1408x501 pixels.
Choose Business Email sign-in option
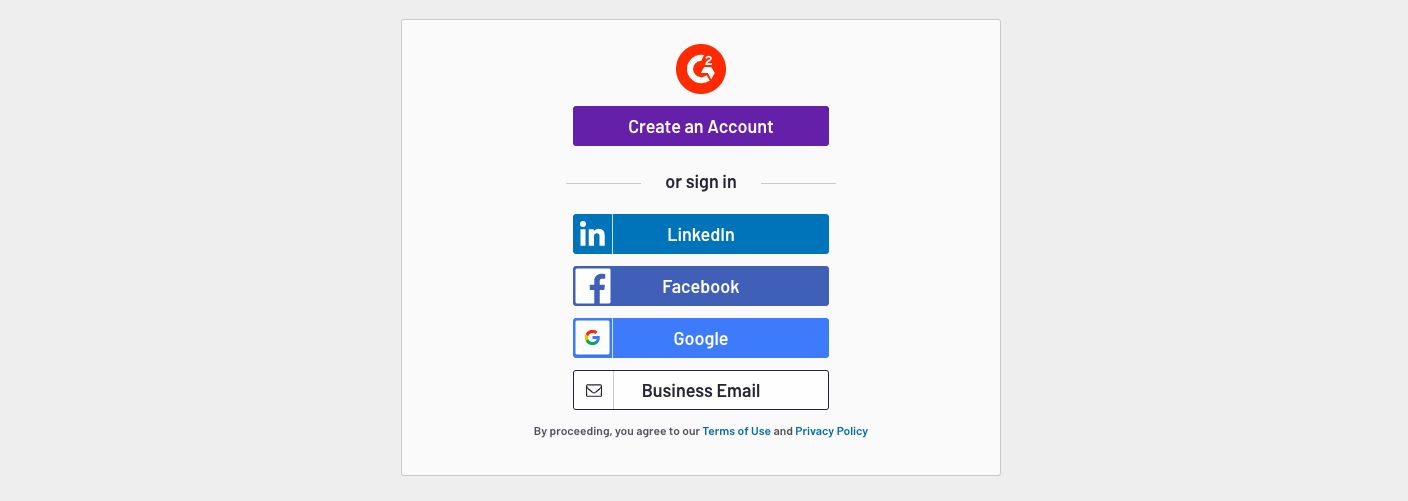(701, 390)
